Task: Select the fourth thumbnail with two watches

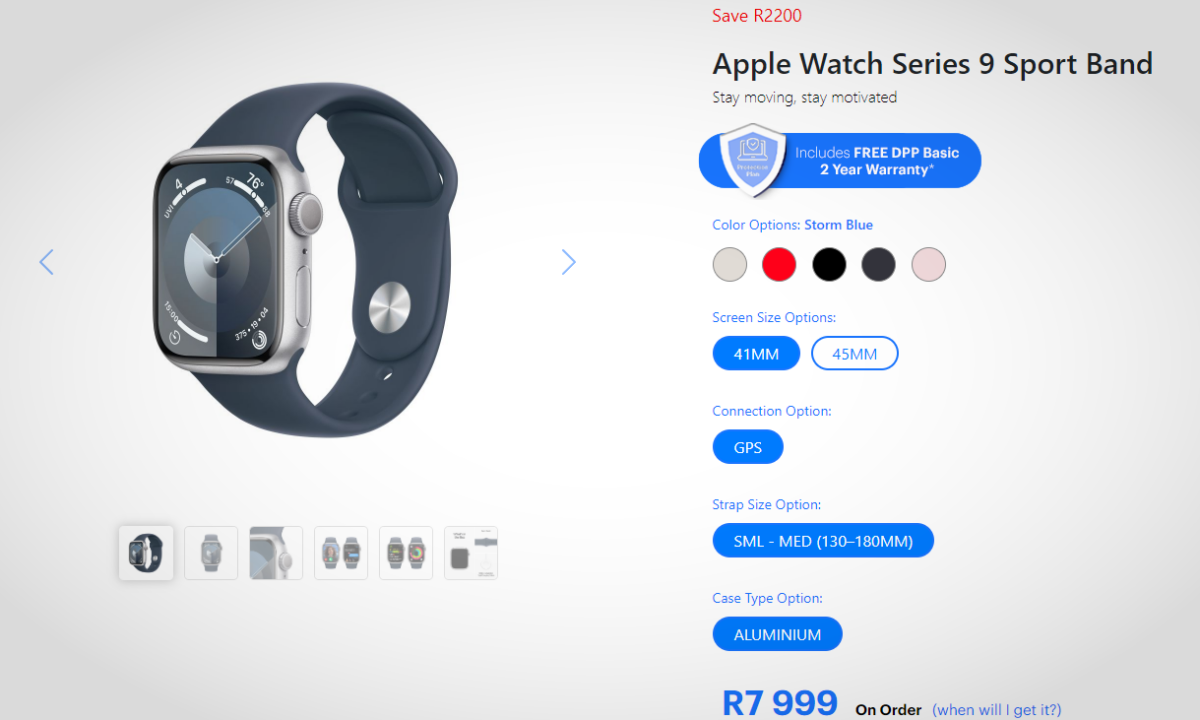Action: click(341, 553)
